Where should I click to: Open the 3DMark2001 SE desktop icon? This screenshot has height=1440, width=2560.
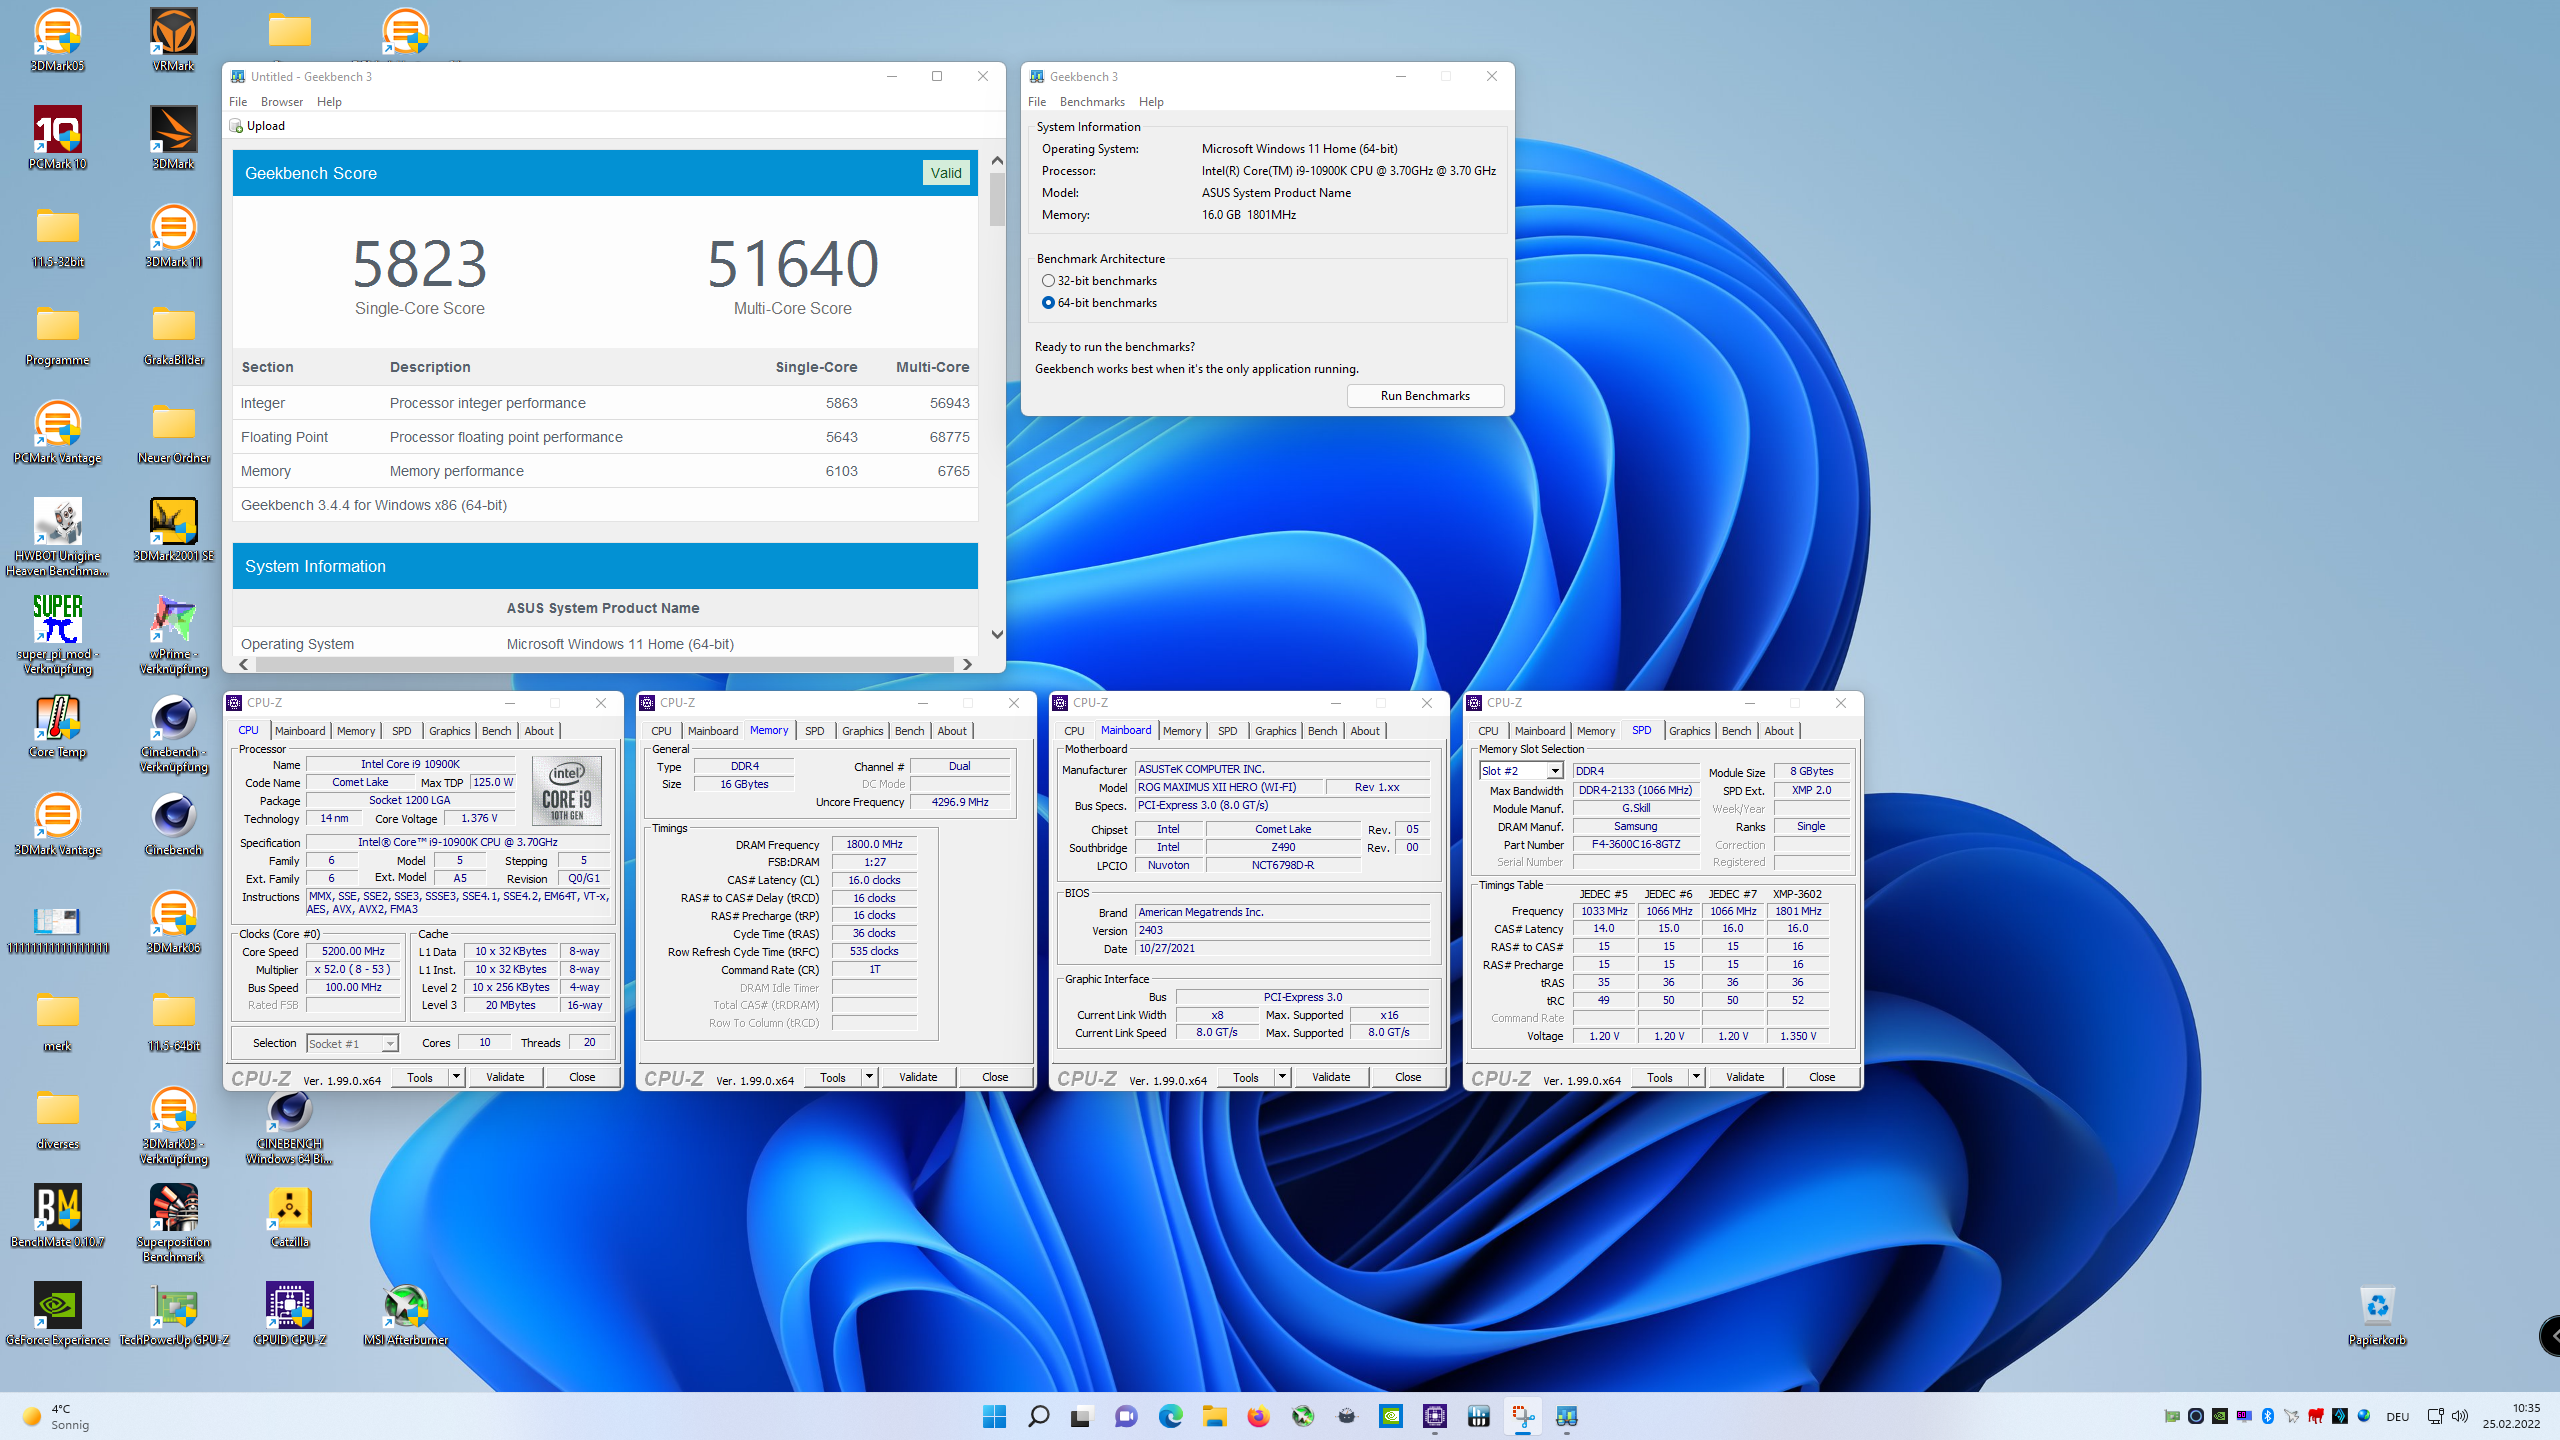173,530
